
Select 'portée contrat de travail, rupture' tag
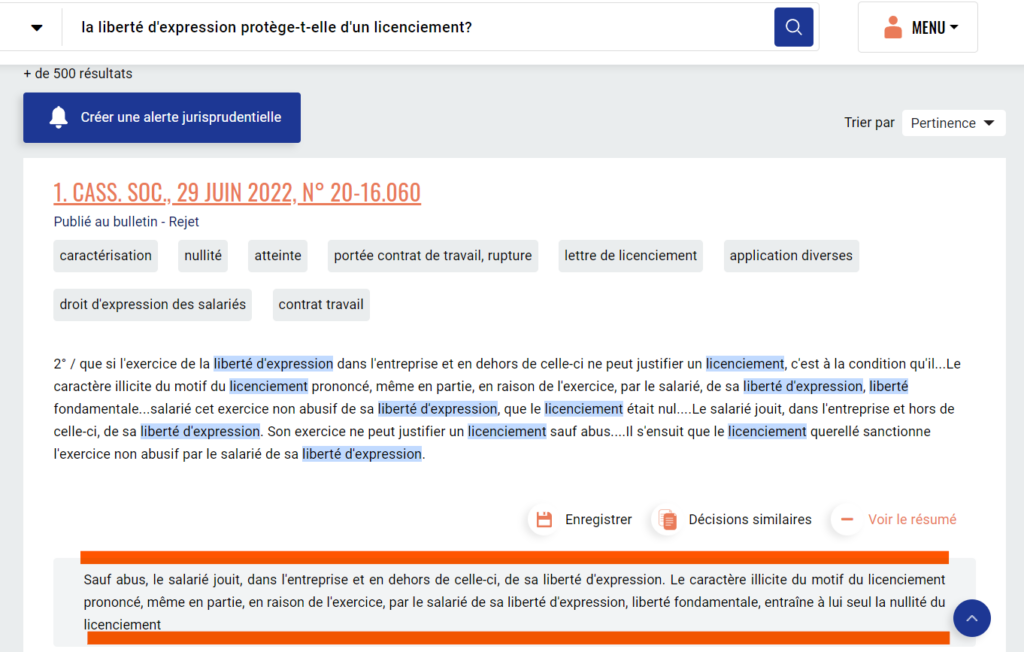pyautogui.click(x=432, y=255)
